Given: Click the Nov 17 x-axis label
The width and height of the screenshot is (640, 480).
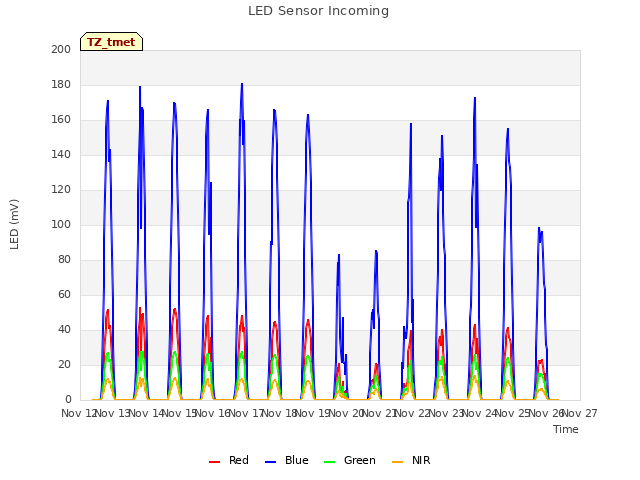Looking at the screenshot, I should (x=246, y=413).
